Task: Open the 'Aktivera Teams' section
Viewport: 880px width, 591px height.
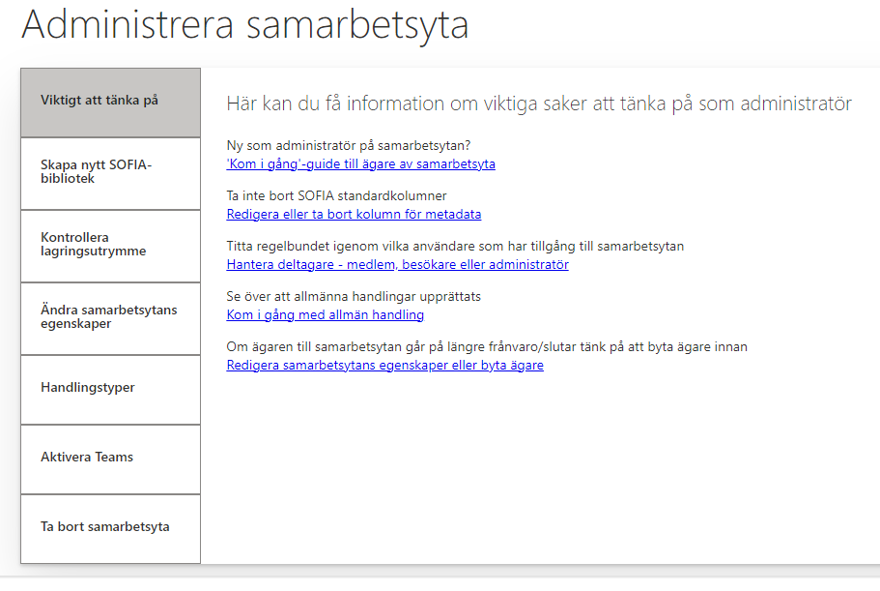Action: (110, 459)
